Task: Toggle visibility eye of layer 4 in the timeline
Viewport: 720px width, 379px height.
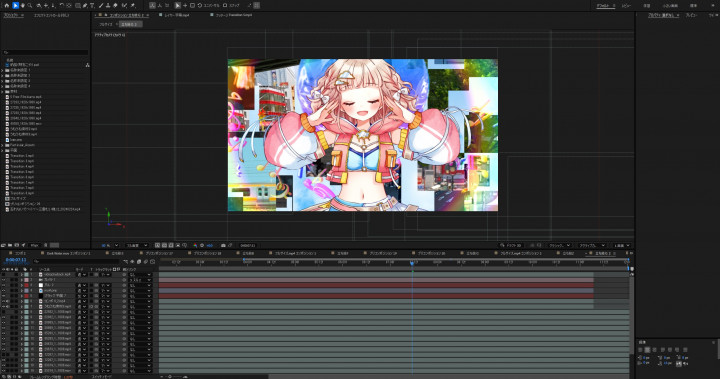Action: [4, 290]
